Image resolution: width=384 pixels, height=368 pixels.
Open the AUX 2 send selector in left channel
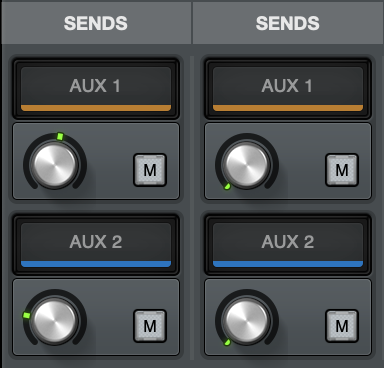coord(96,245)
